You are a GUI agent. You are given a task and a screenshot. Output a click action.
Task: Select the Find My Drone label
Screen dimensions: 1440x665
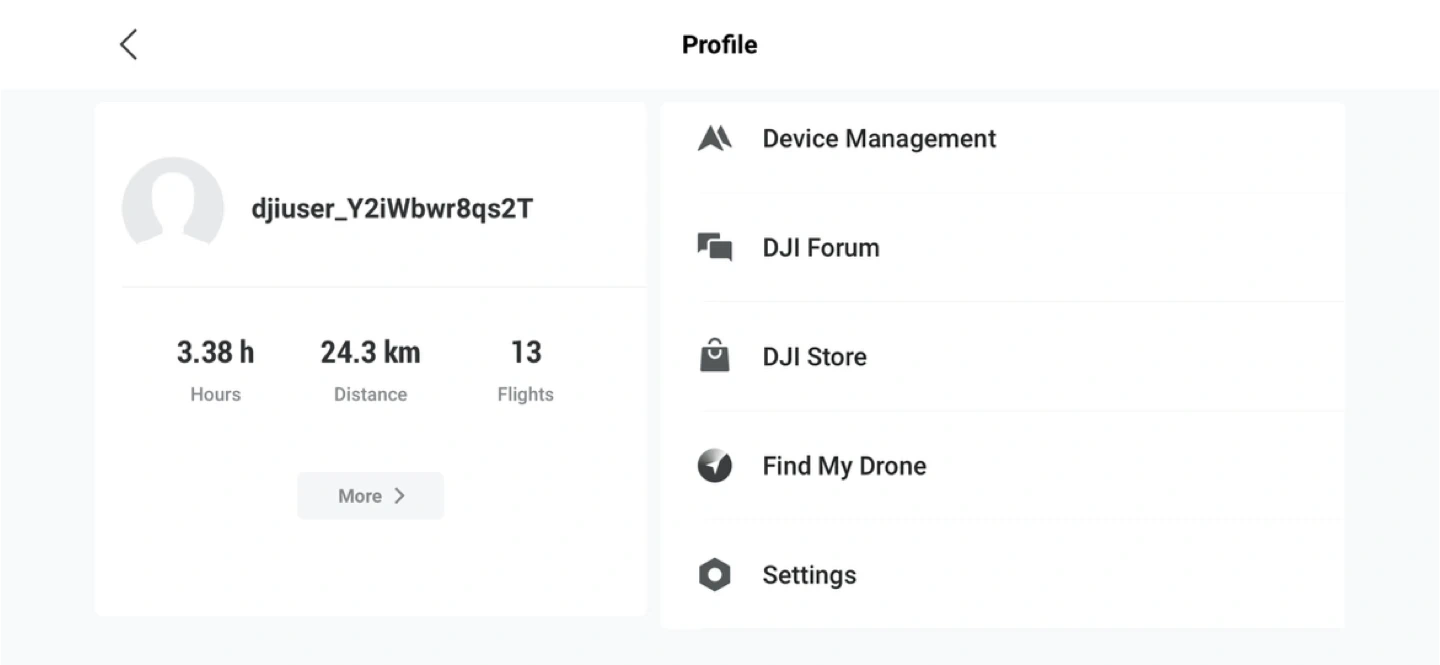(x=844, y=466)
